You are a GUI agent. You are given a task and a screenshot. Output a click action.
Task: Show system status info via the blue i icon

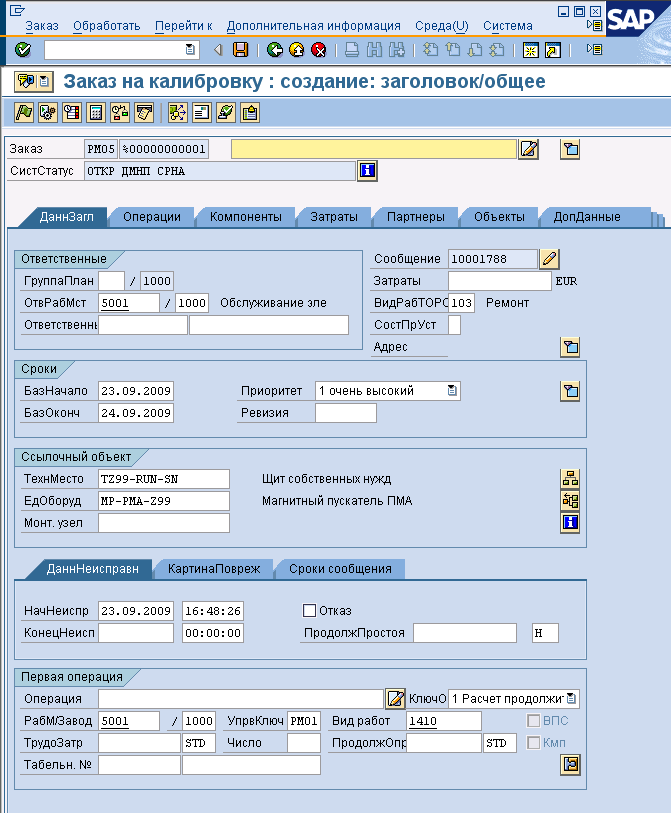[367, 171]
